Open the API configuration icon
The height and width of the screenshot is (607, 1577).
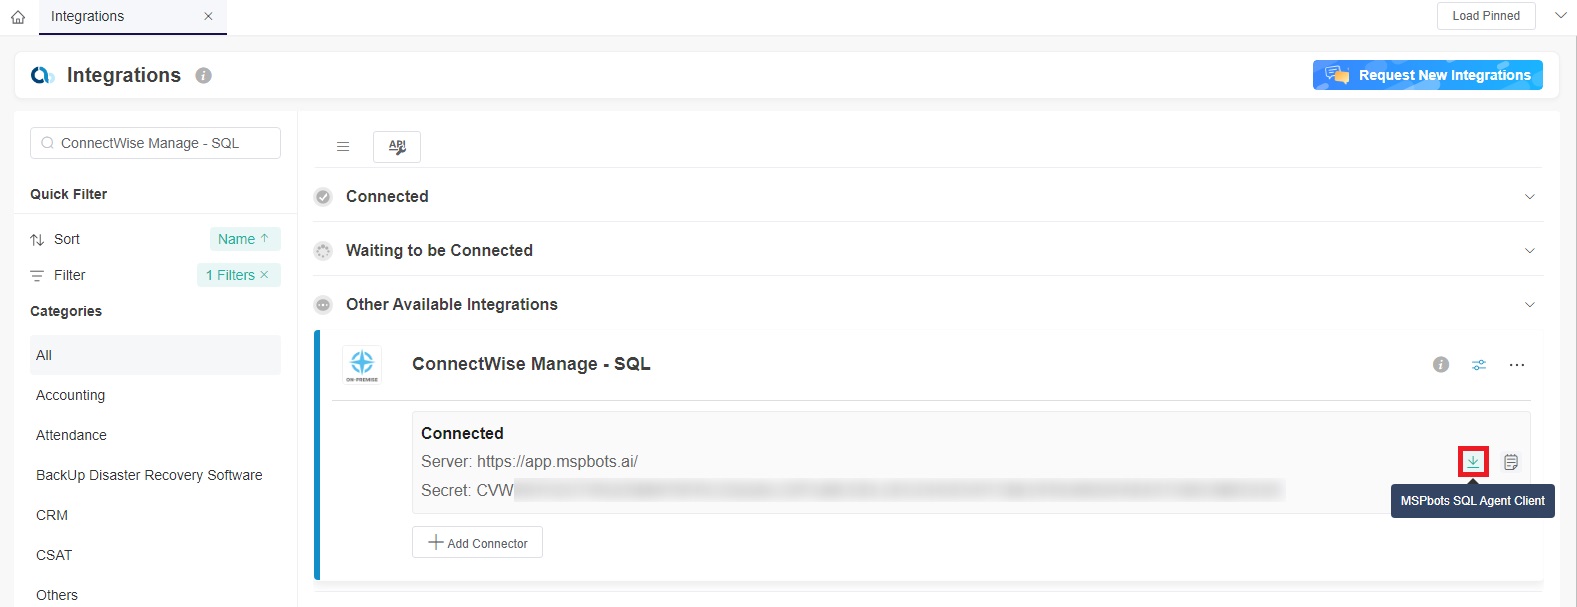(x=396, y=146)
